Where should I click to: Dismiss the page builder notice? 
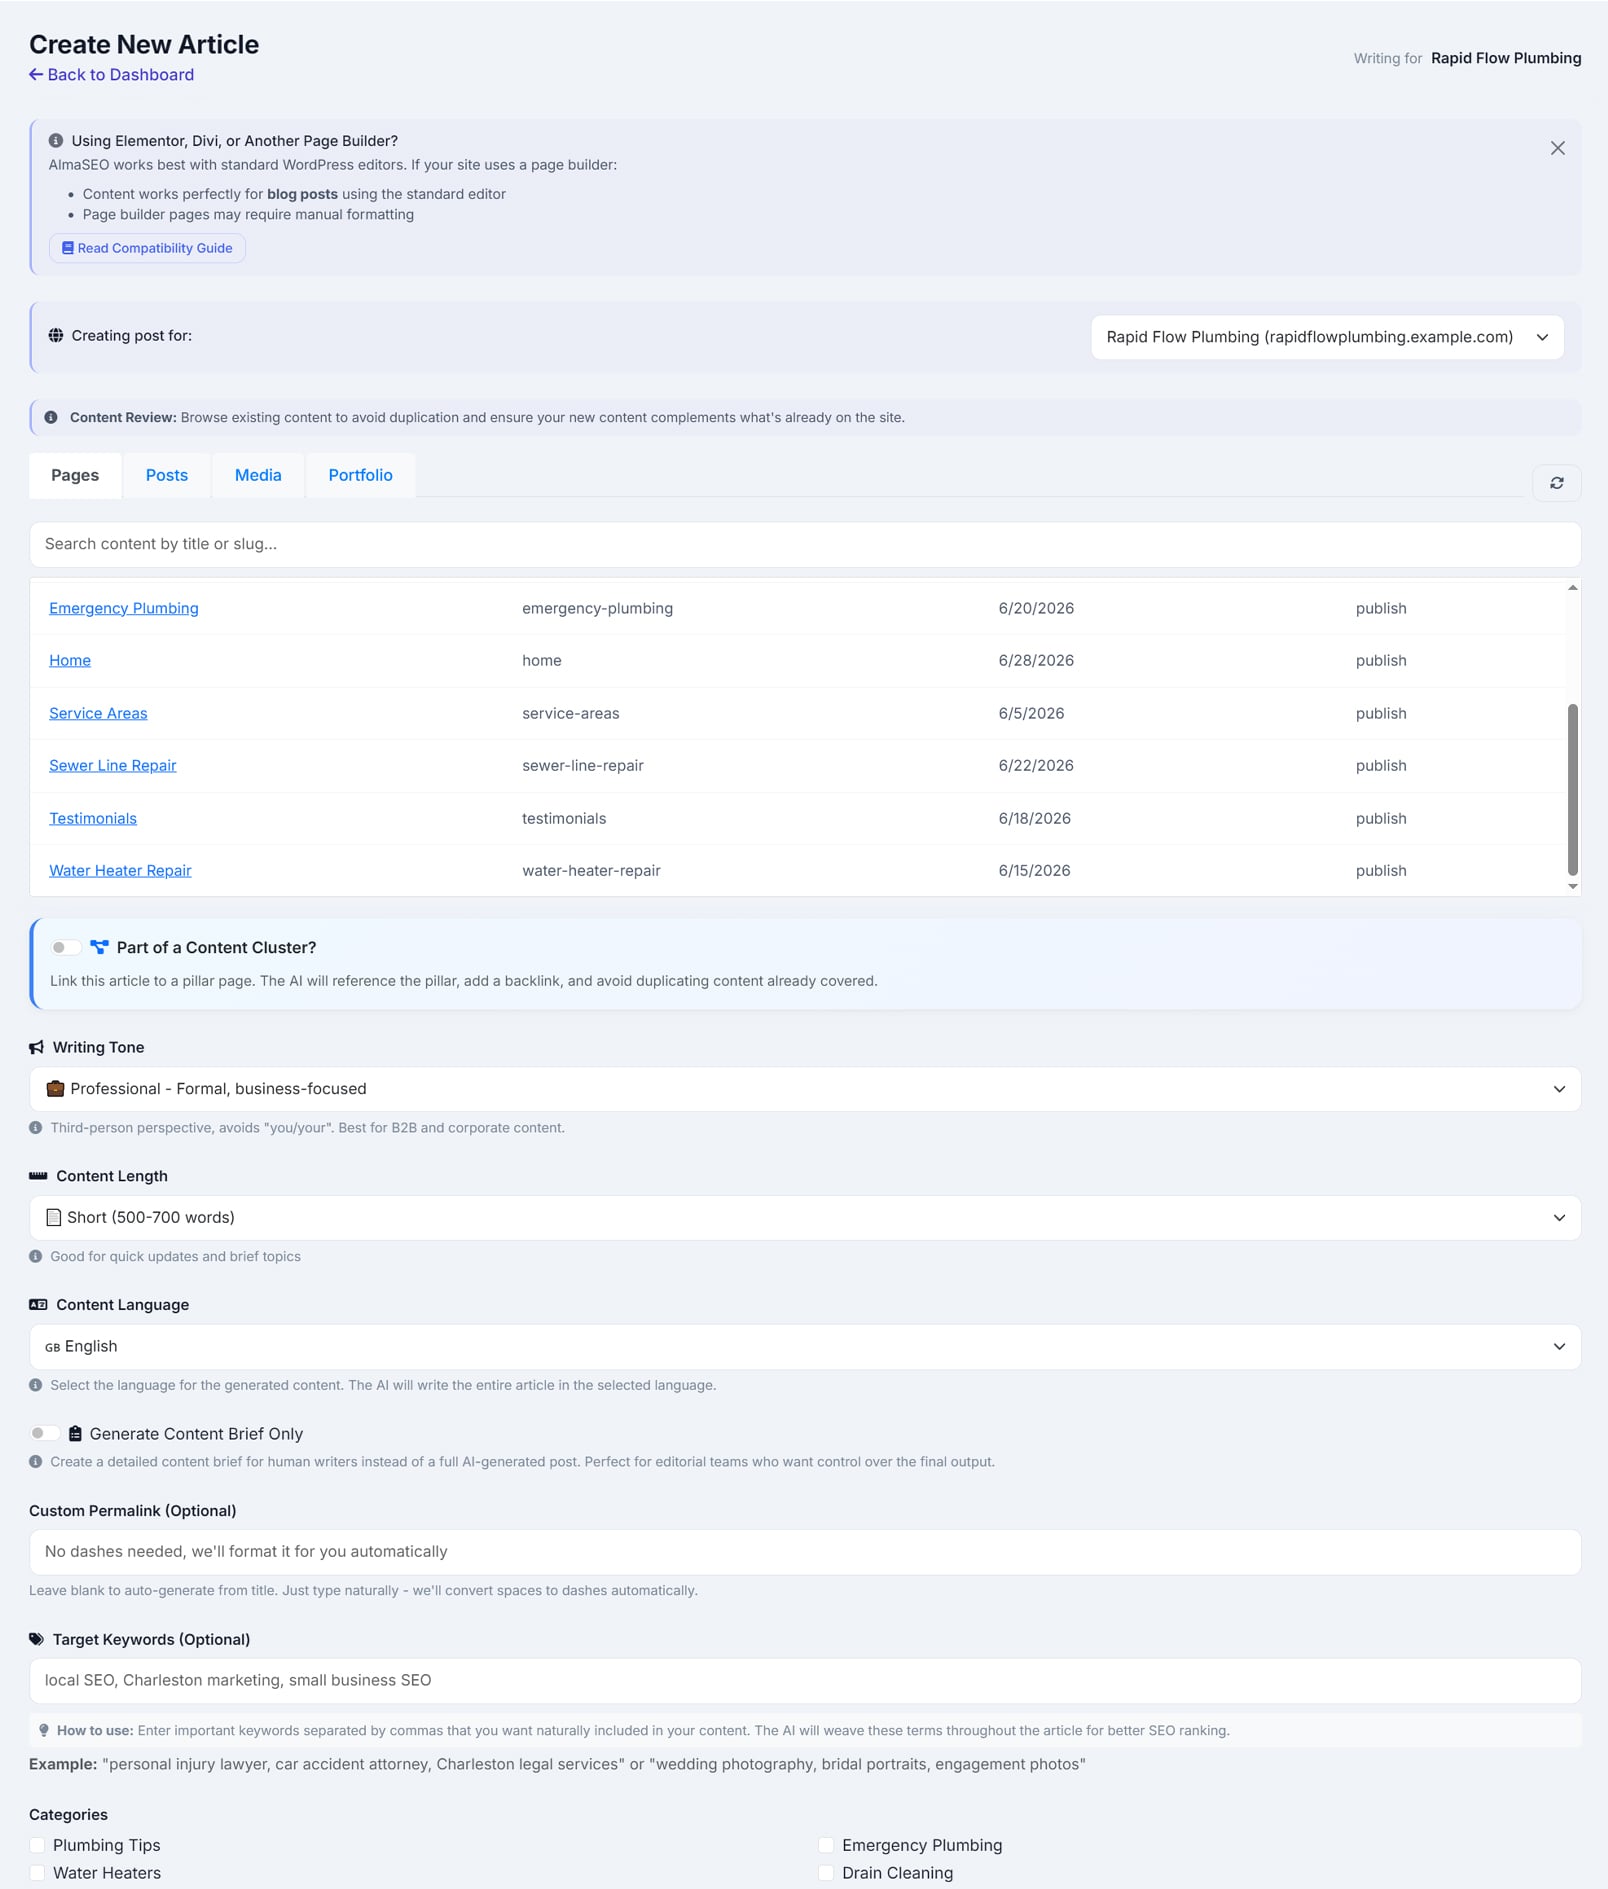1557,148
